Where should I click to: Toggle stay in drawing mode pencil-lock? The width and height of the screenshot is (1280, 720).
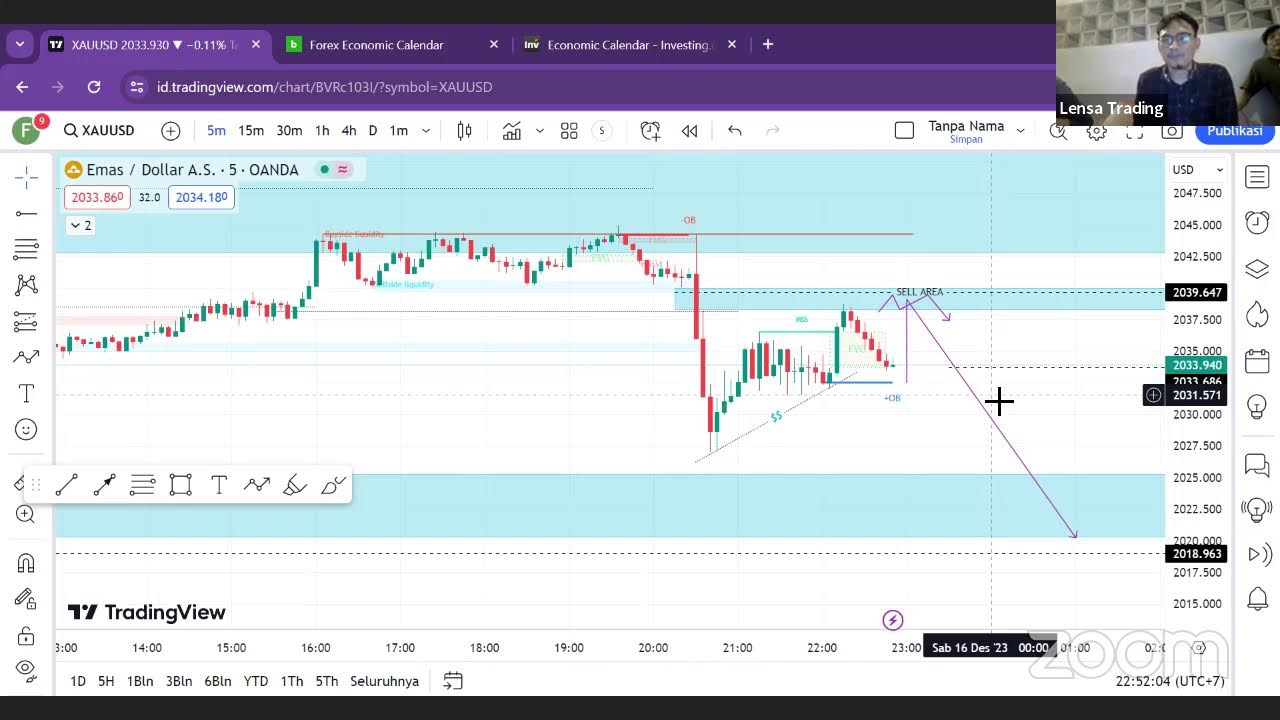[26, 599]
